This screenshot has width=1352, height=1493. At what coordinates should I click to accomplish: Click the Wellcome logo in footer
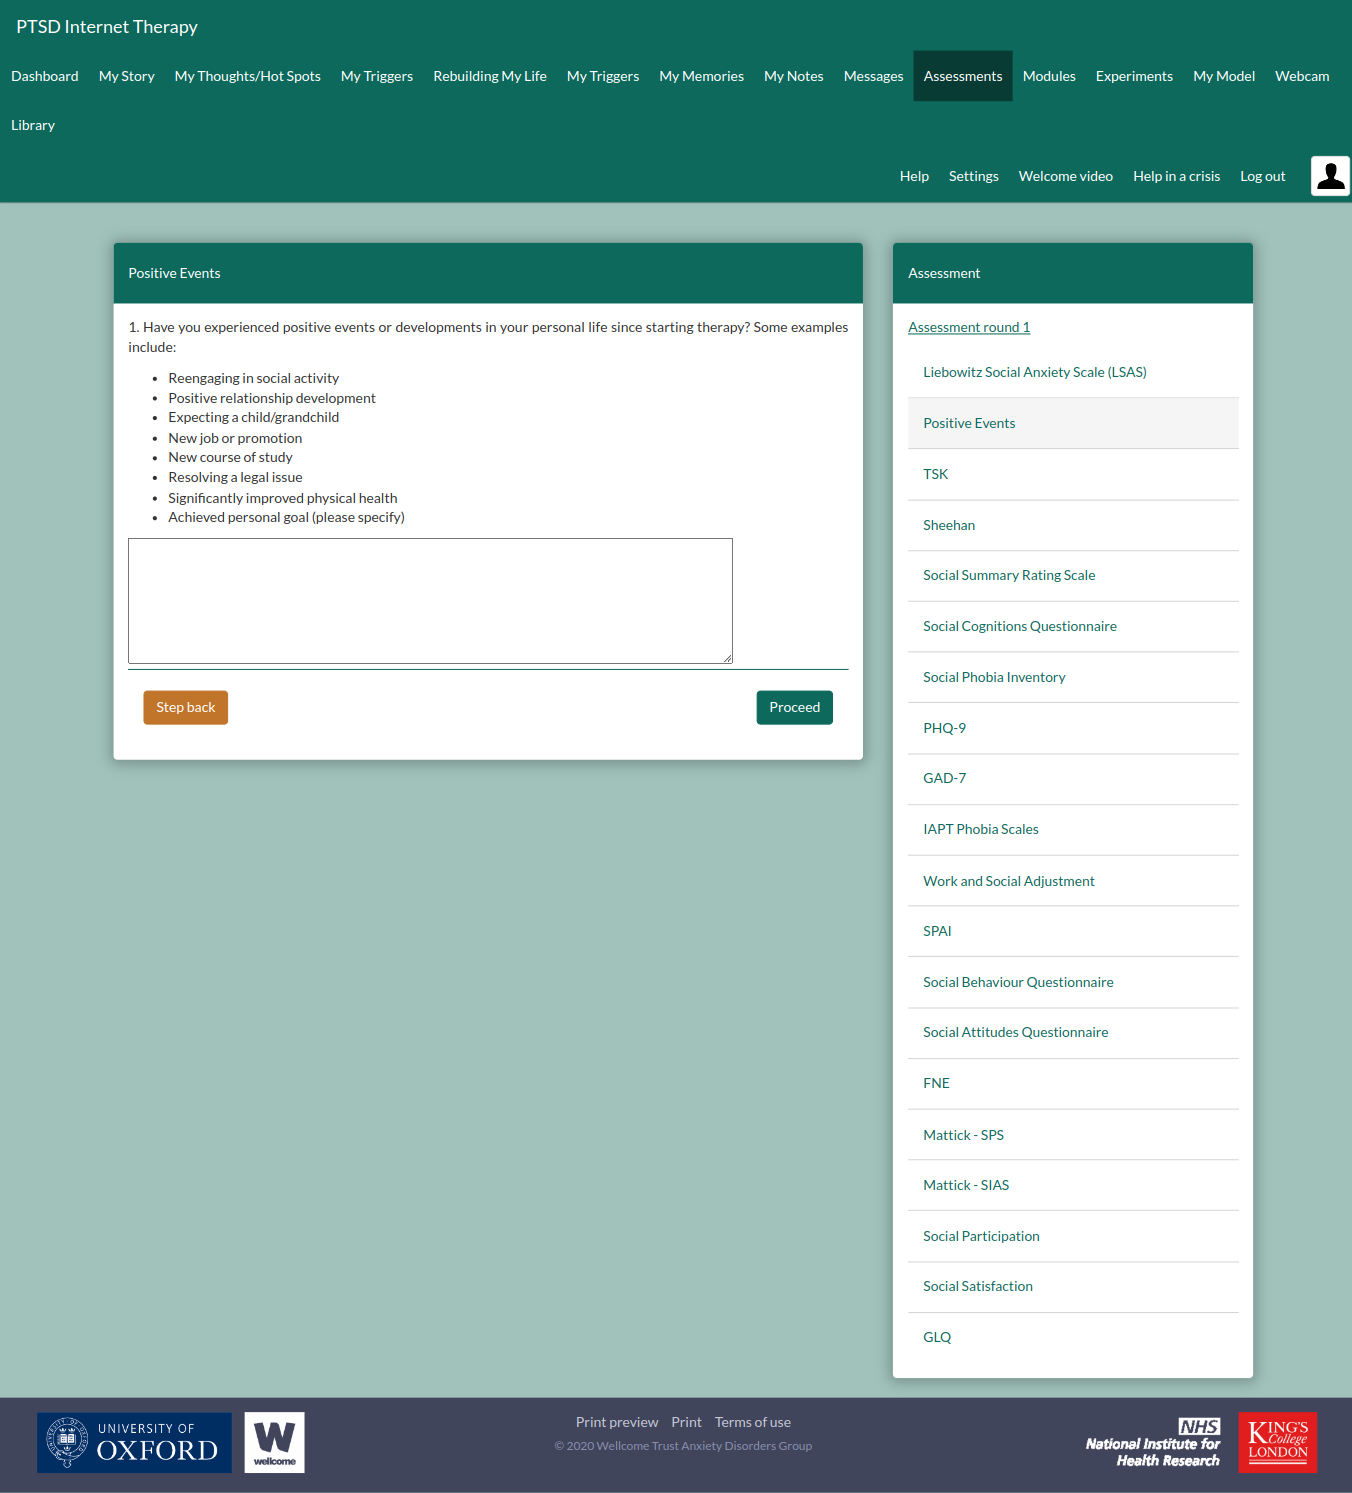[x=274, y=1442]
